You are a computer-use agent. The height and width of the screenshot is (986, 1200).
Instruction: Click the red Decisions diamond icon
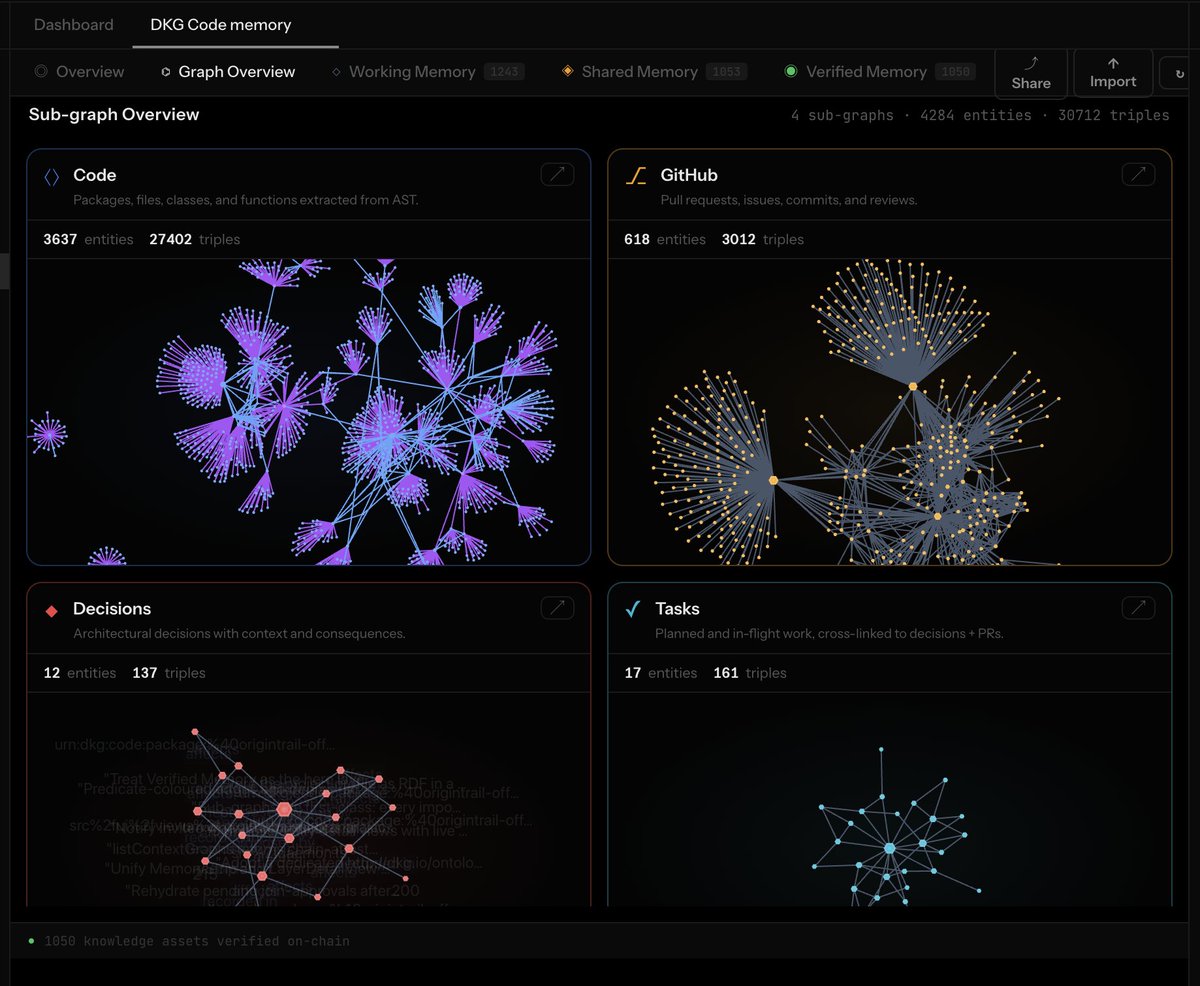(x=52, y=610)
